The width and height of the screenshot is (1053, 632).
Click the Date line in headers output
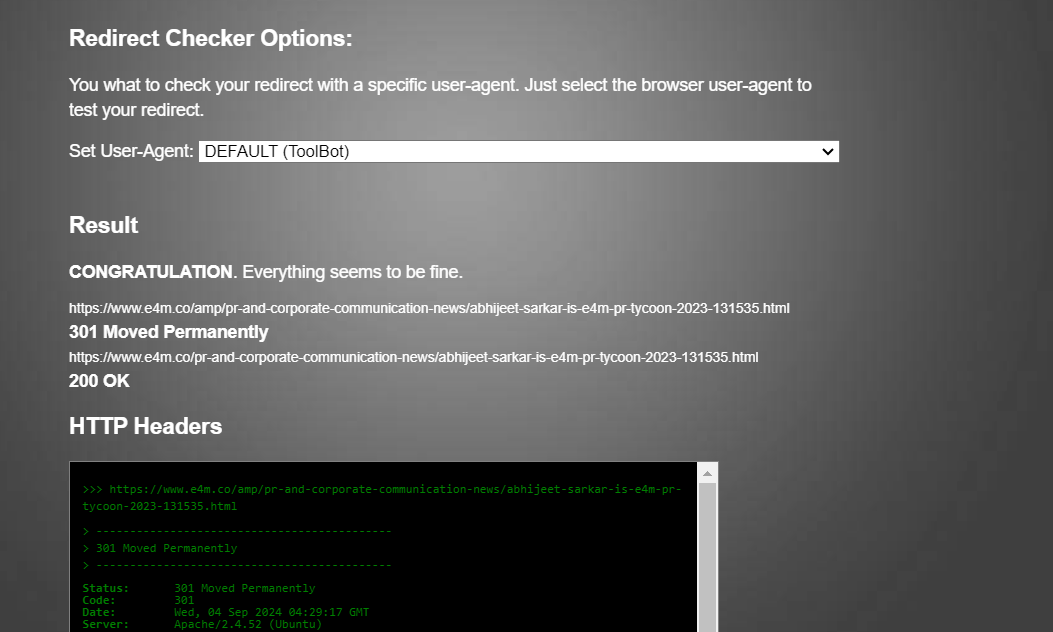pos(225,612)
